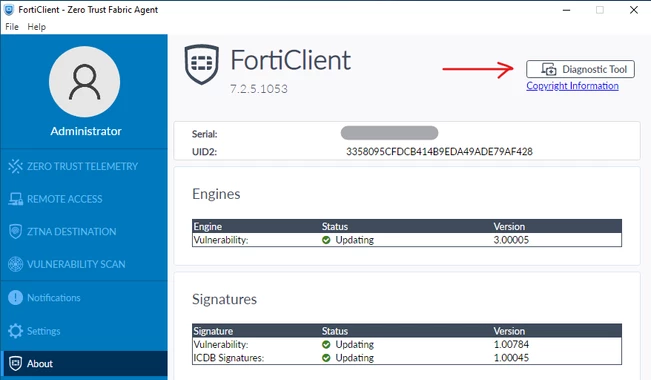Click the FortiClient shield logo

[x=202, y=64]
